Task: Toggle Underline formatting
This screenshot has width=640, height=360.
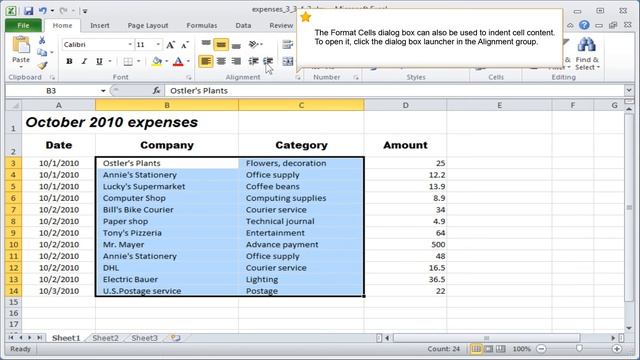Action: [x=99, y=61]
